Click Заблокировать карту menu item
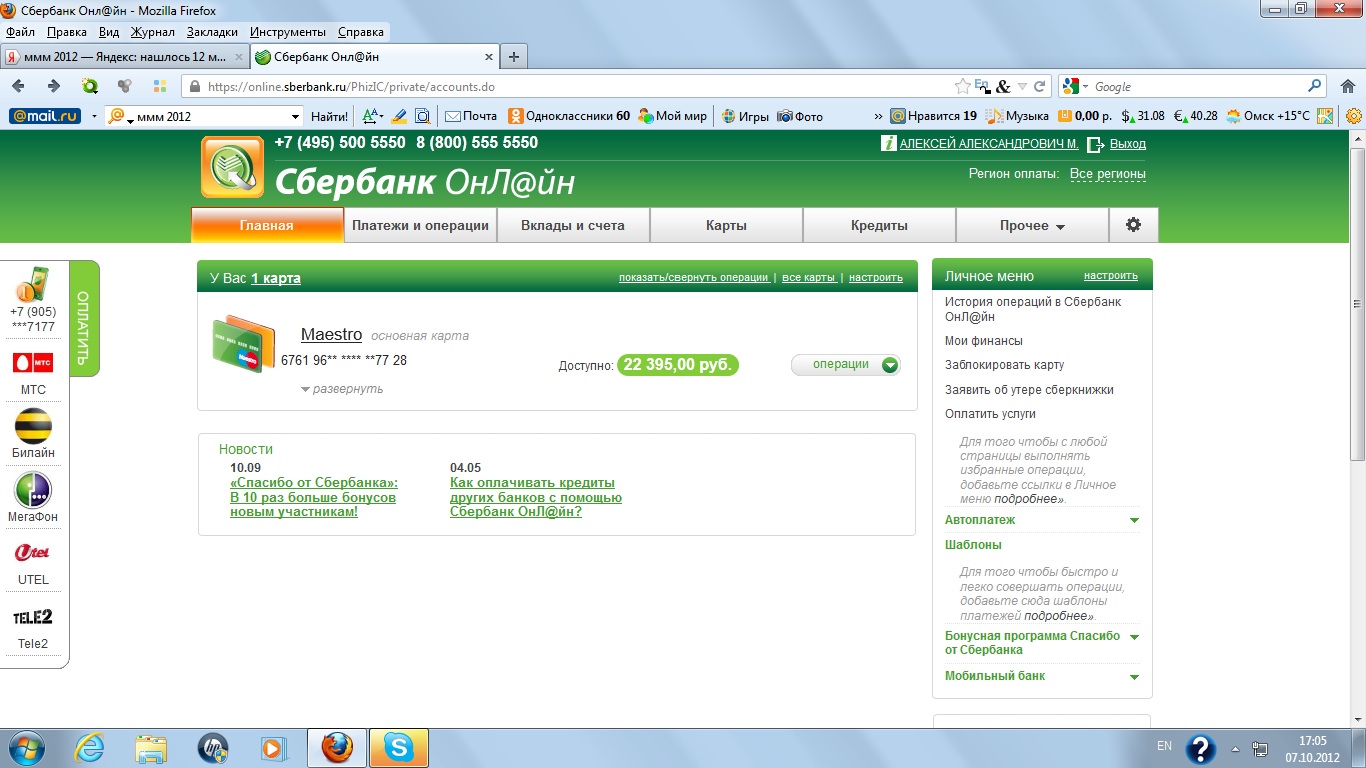Viewport: 1366px width, 768px height. click(1005, 365)
